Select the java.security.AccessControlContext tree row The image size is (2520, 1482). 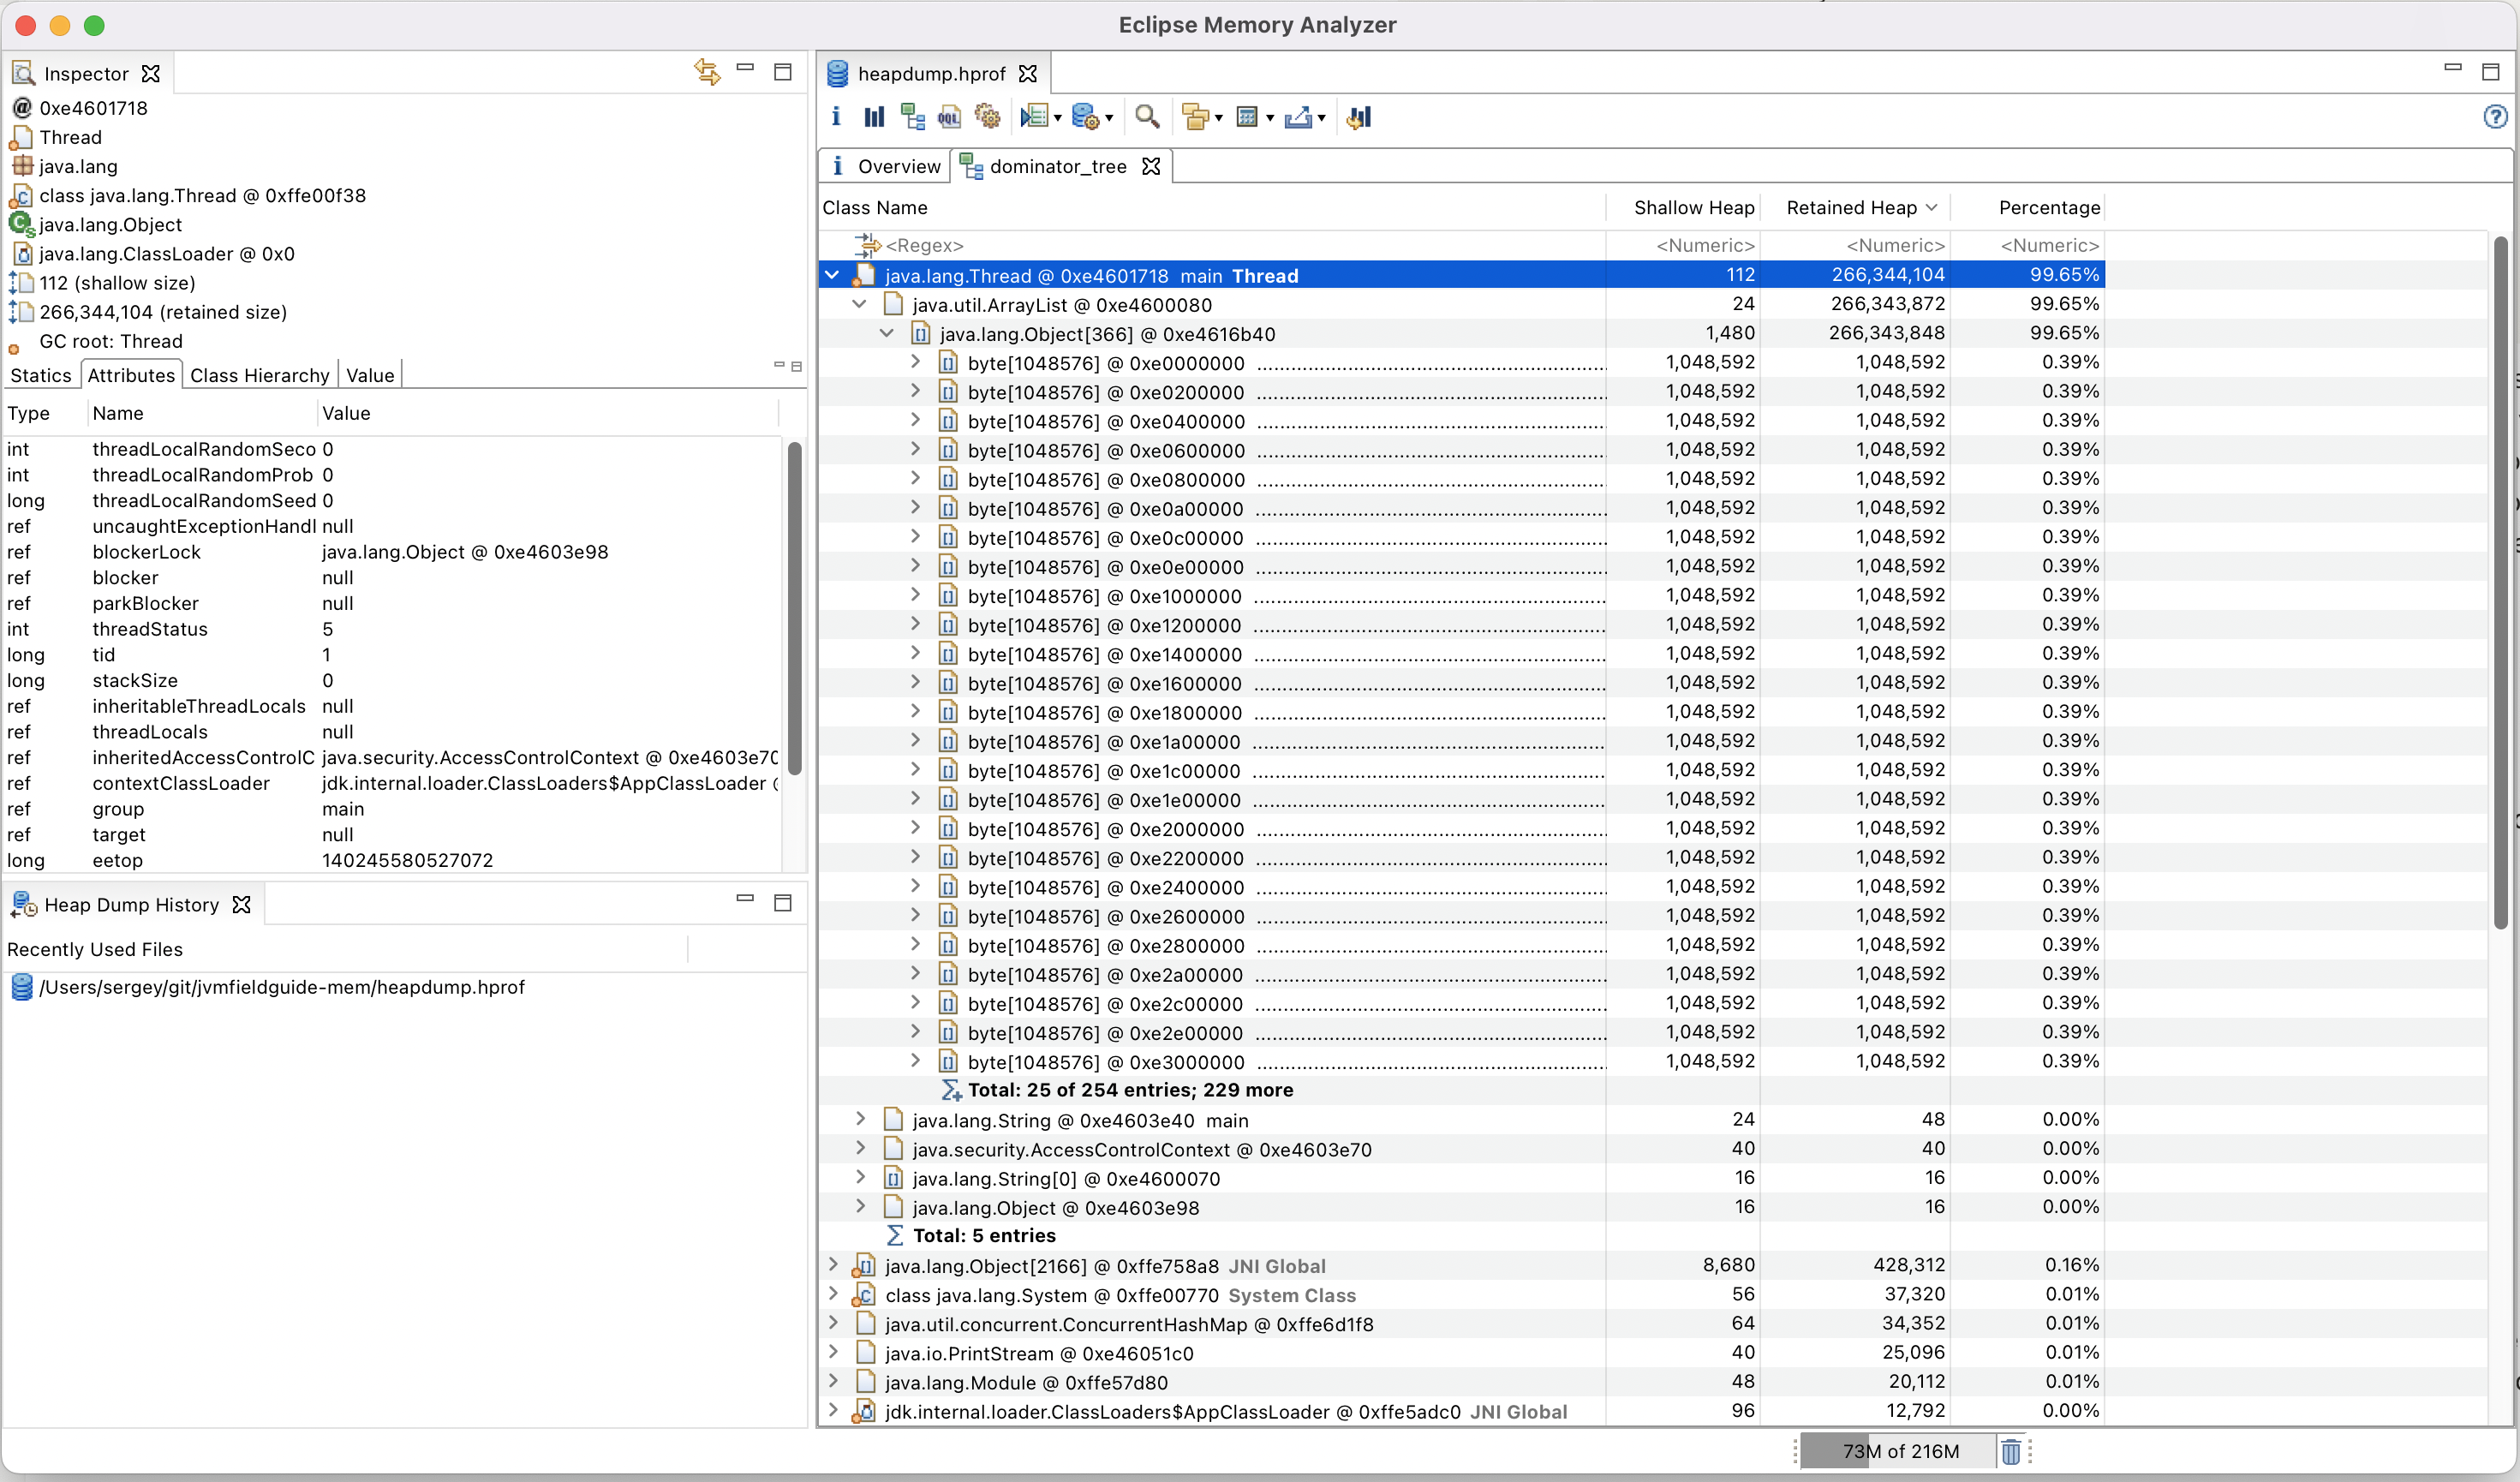[x=1461, y=1149]
